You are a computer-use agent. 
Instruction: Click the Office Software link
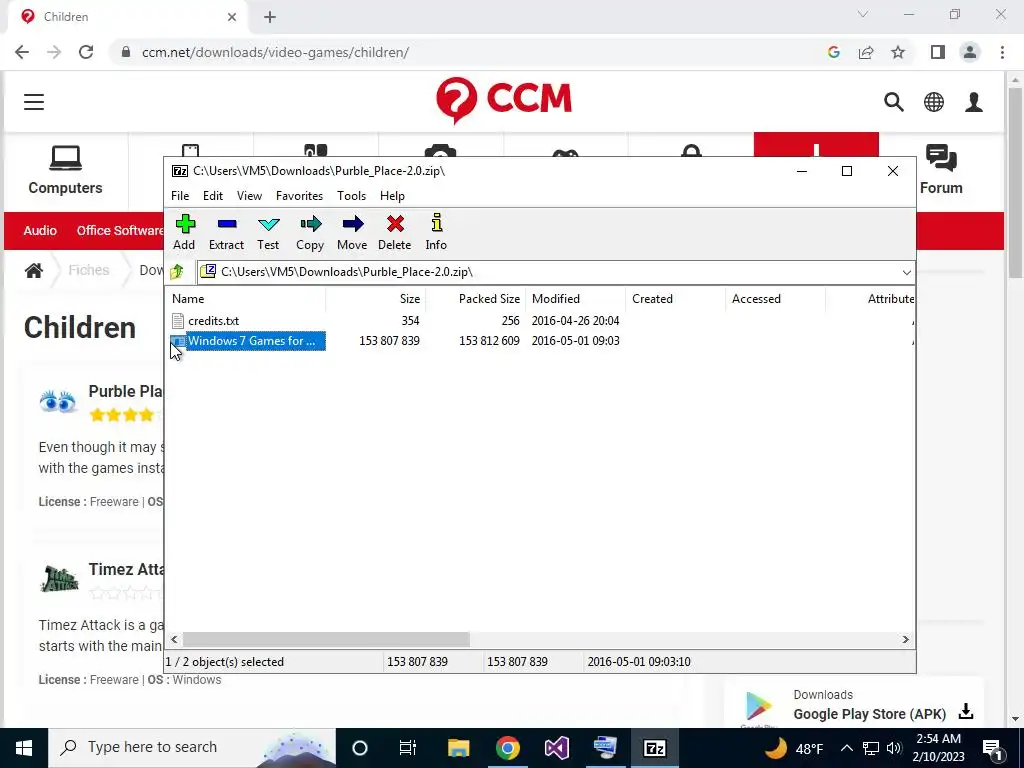[120, 231]
